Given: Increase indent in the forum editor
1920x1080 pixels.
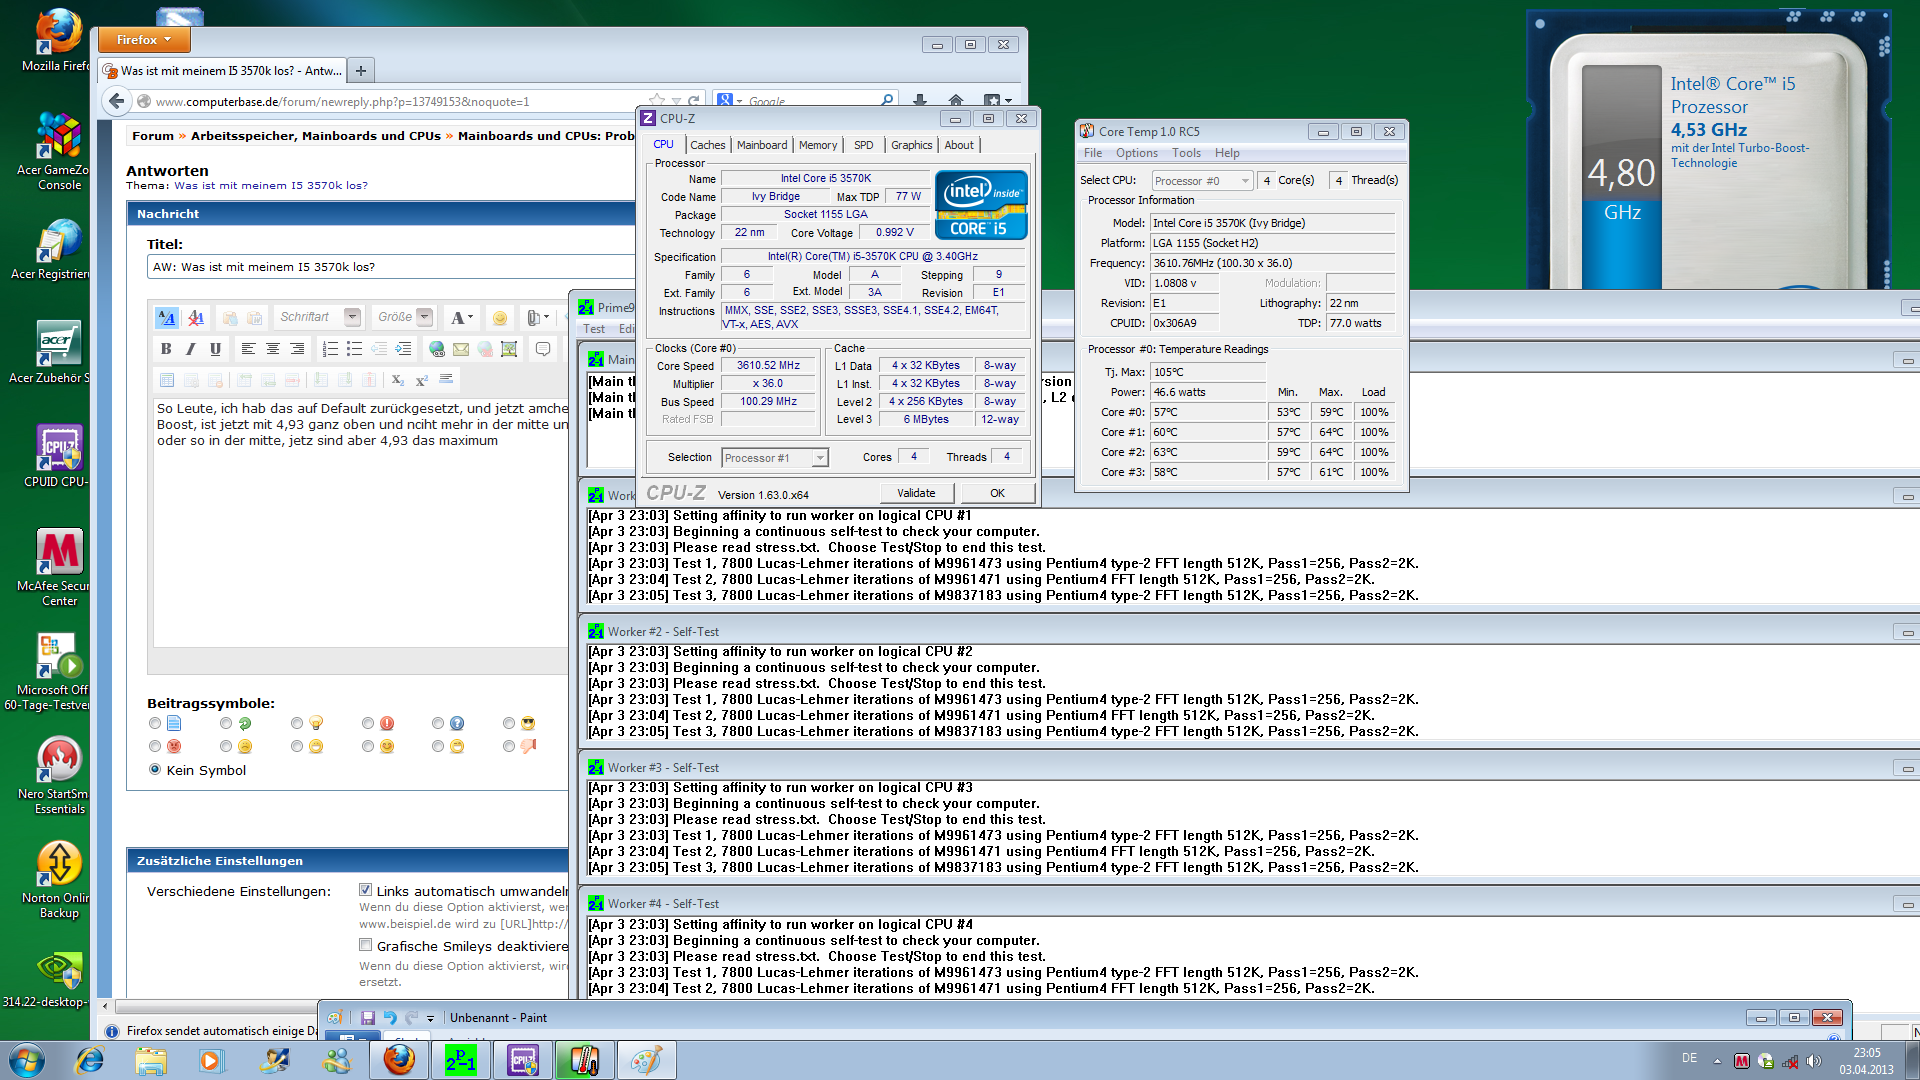Looking at the screenshot, I should pyautogui.click(x=403, y=349).
